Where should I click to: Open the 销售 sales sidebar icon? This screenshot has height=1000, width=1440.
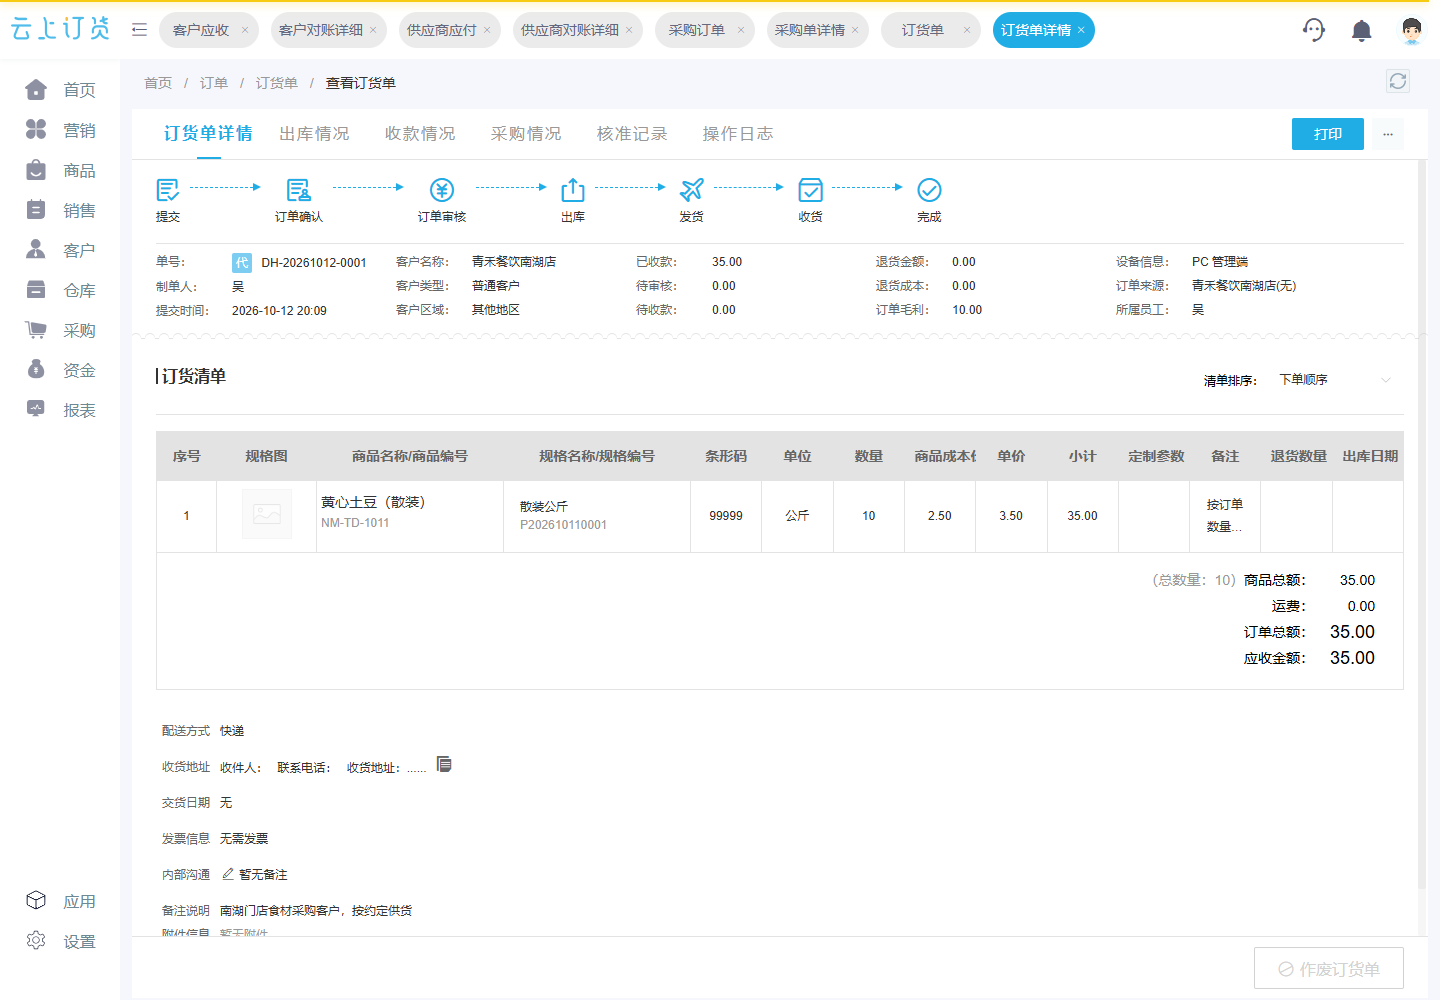pos(36,210)
